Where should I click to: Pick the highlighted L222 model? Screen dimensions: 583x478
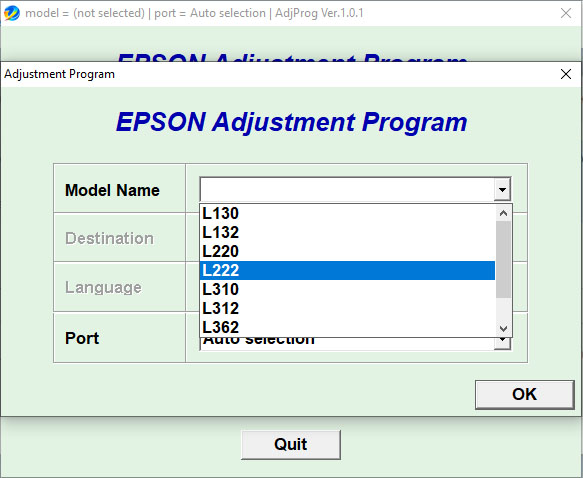[x=347, y=270]
